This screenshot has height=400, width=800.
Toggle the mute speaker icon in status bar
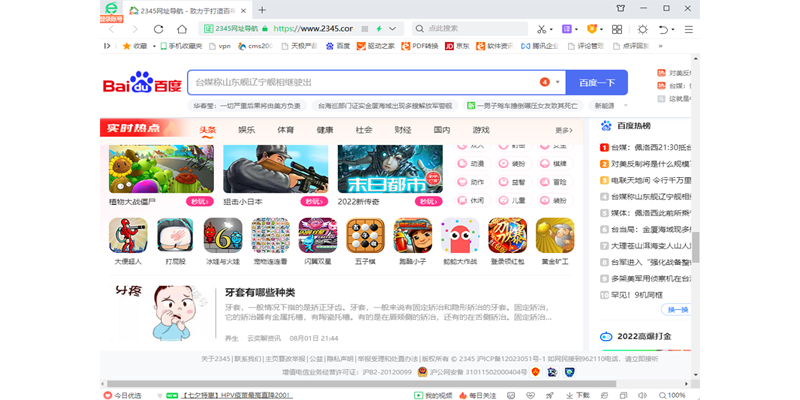(x=642, y=395)
